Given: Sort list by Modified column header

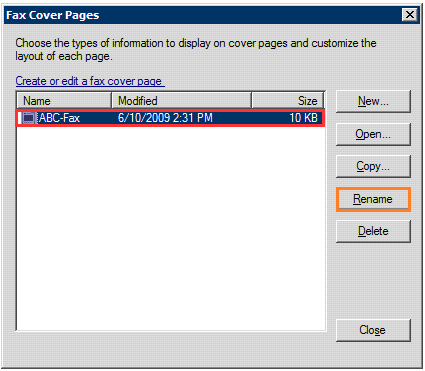Looking at the screenshot, I should tap(181, 101).
